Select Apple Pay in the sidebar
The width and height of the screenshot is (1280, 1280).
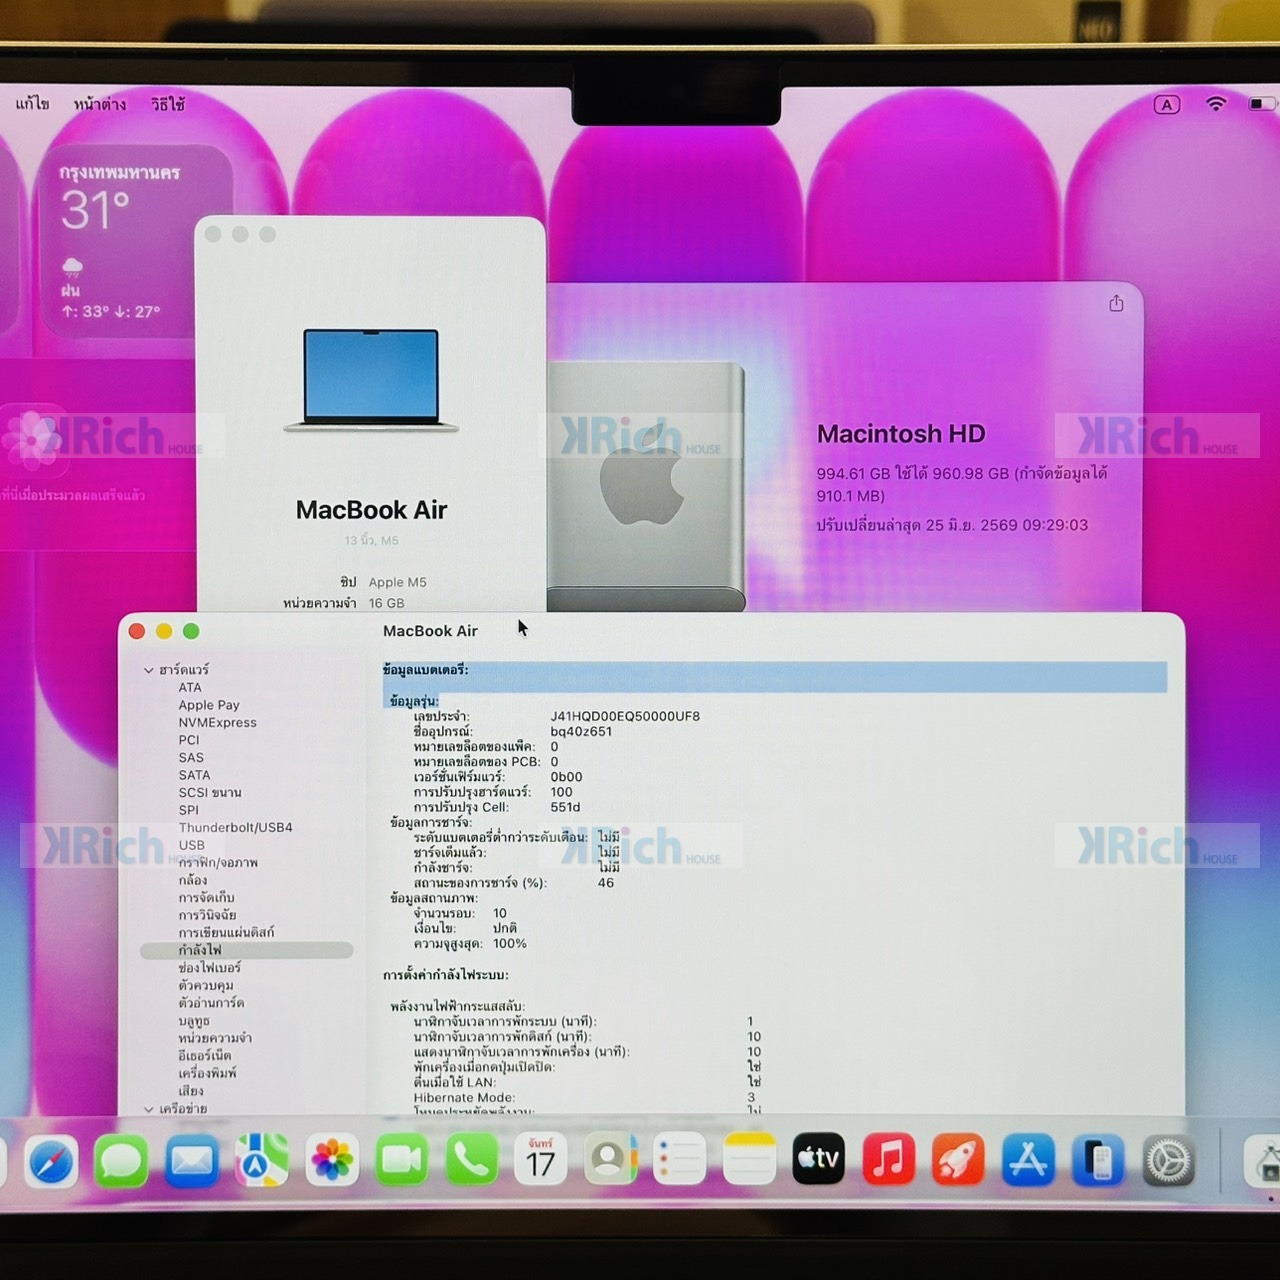tap(209, 705)
